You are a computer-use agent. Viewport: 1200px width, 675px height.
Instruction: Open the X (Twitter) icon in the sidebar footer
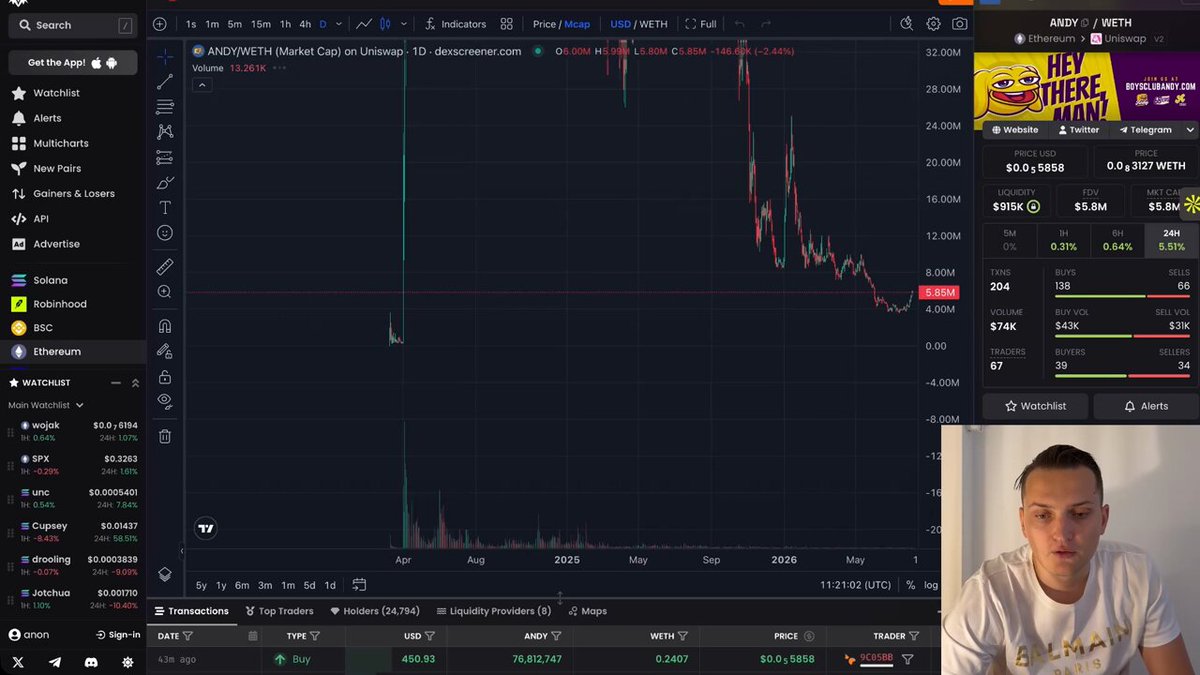(x=18, y=662)
